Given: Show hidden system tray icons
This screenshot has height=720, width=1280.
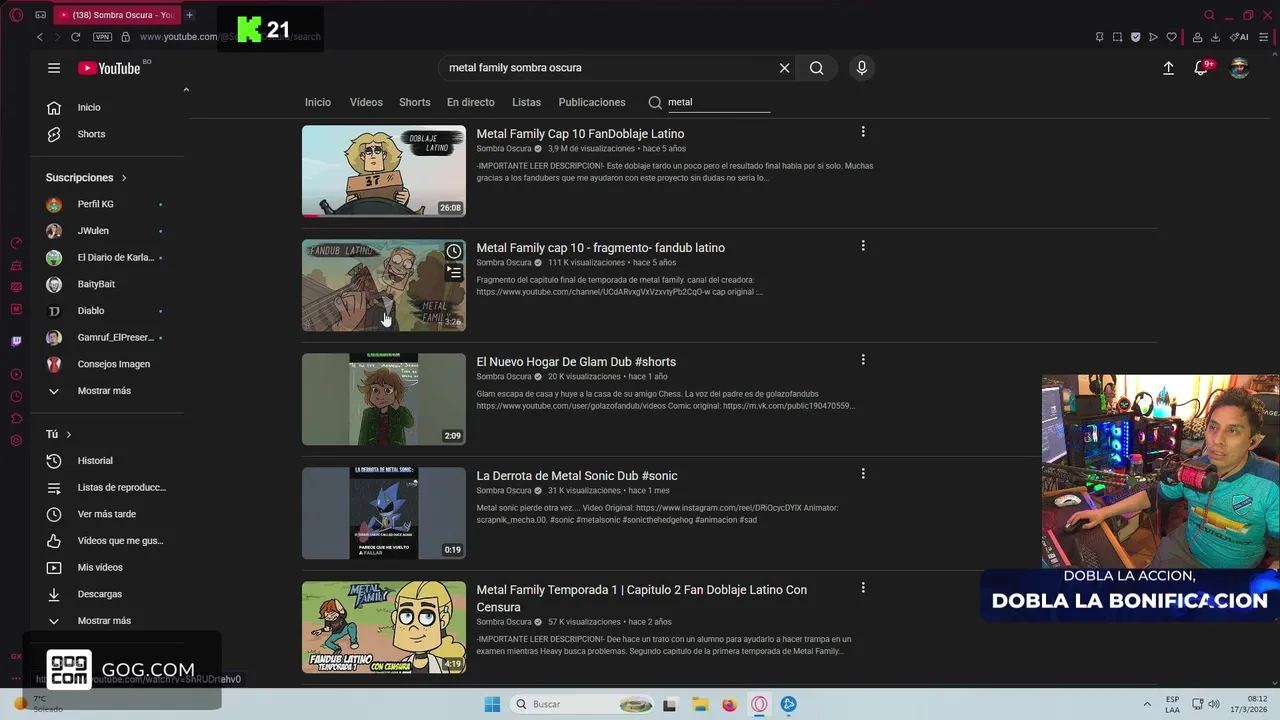Looking at the screenshot, I should 1147,704.
